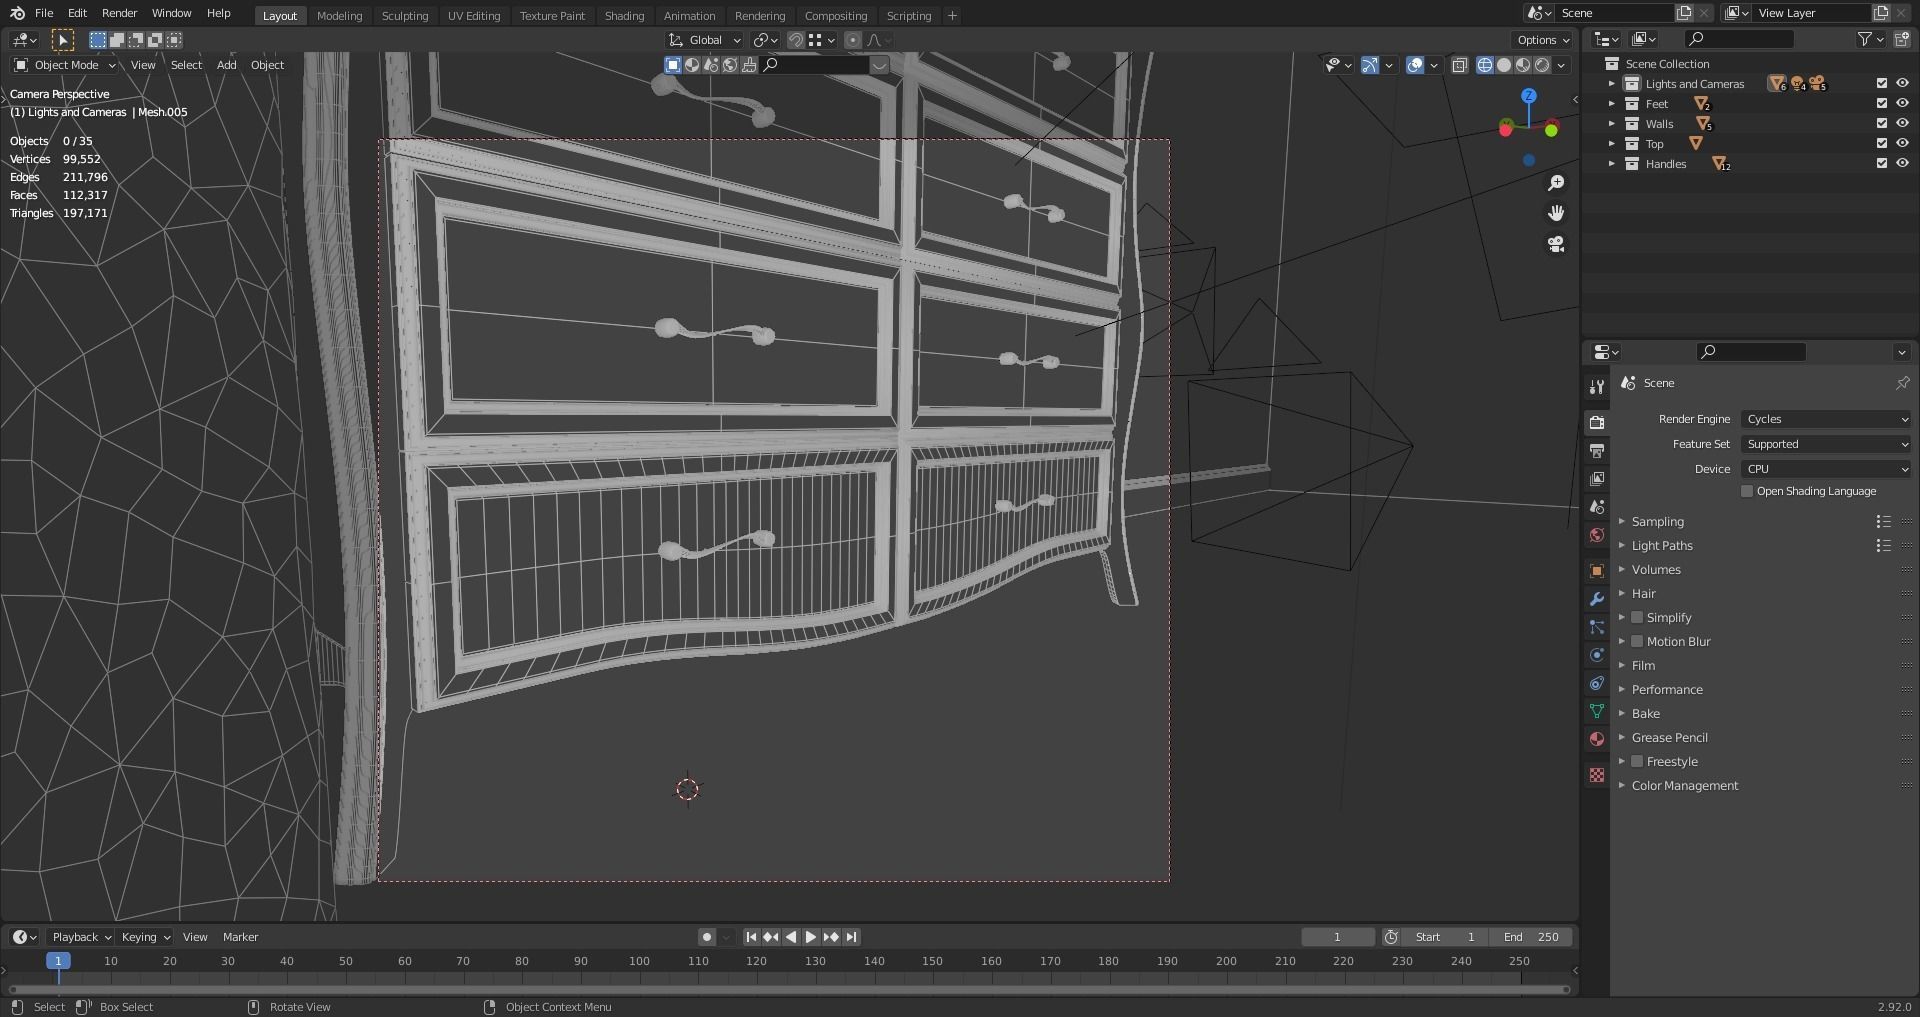The image size is (1920, 1017).
Task: Open the World Properties tab icon
Action: click(x=1597, y=535)
